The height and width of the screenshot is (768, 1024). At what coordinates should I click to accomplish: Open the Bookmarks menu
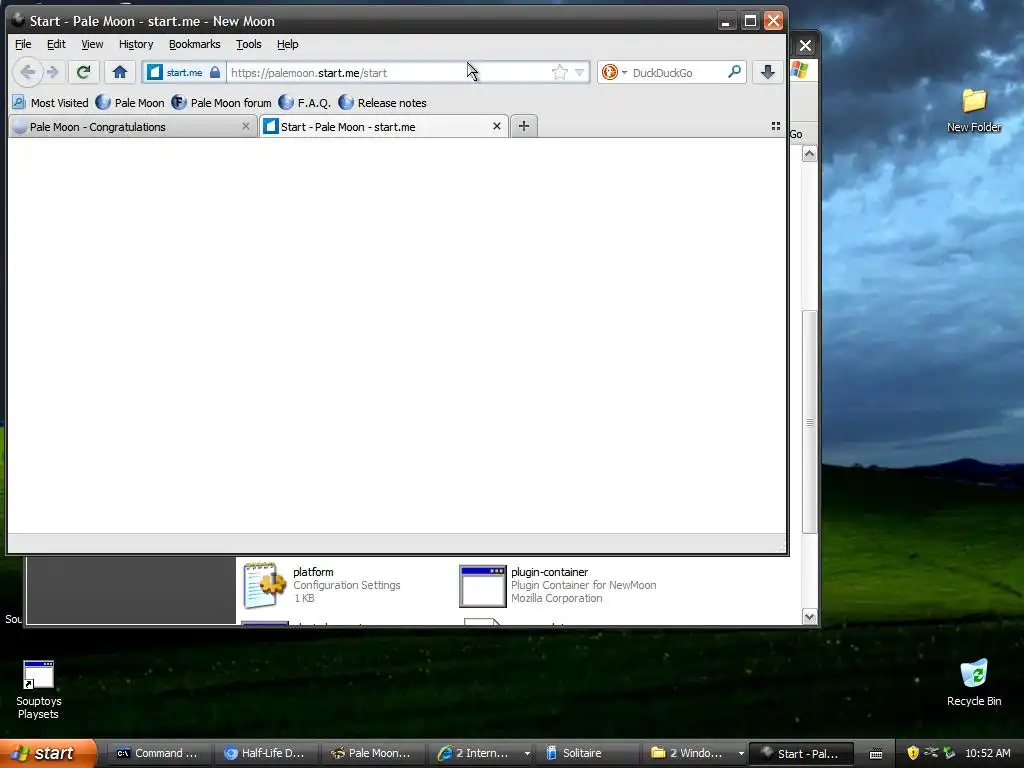pos(195,44)
